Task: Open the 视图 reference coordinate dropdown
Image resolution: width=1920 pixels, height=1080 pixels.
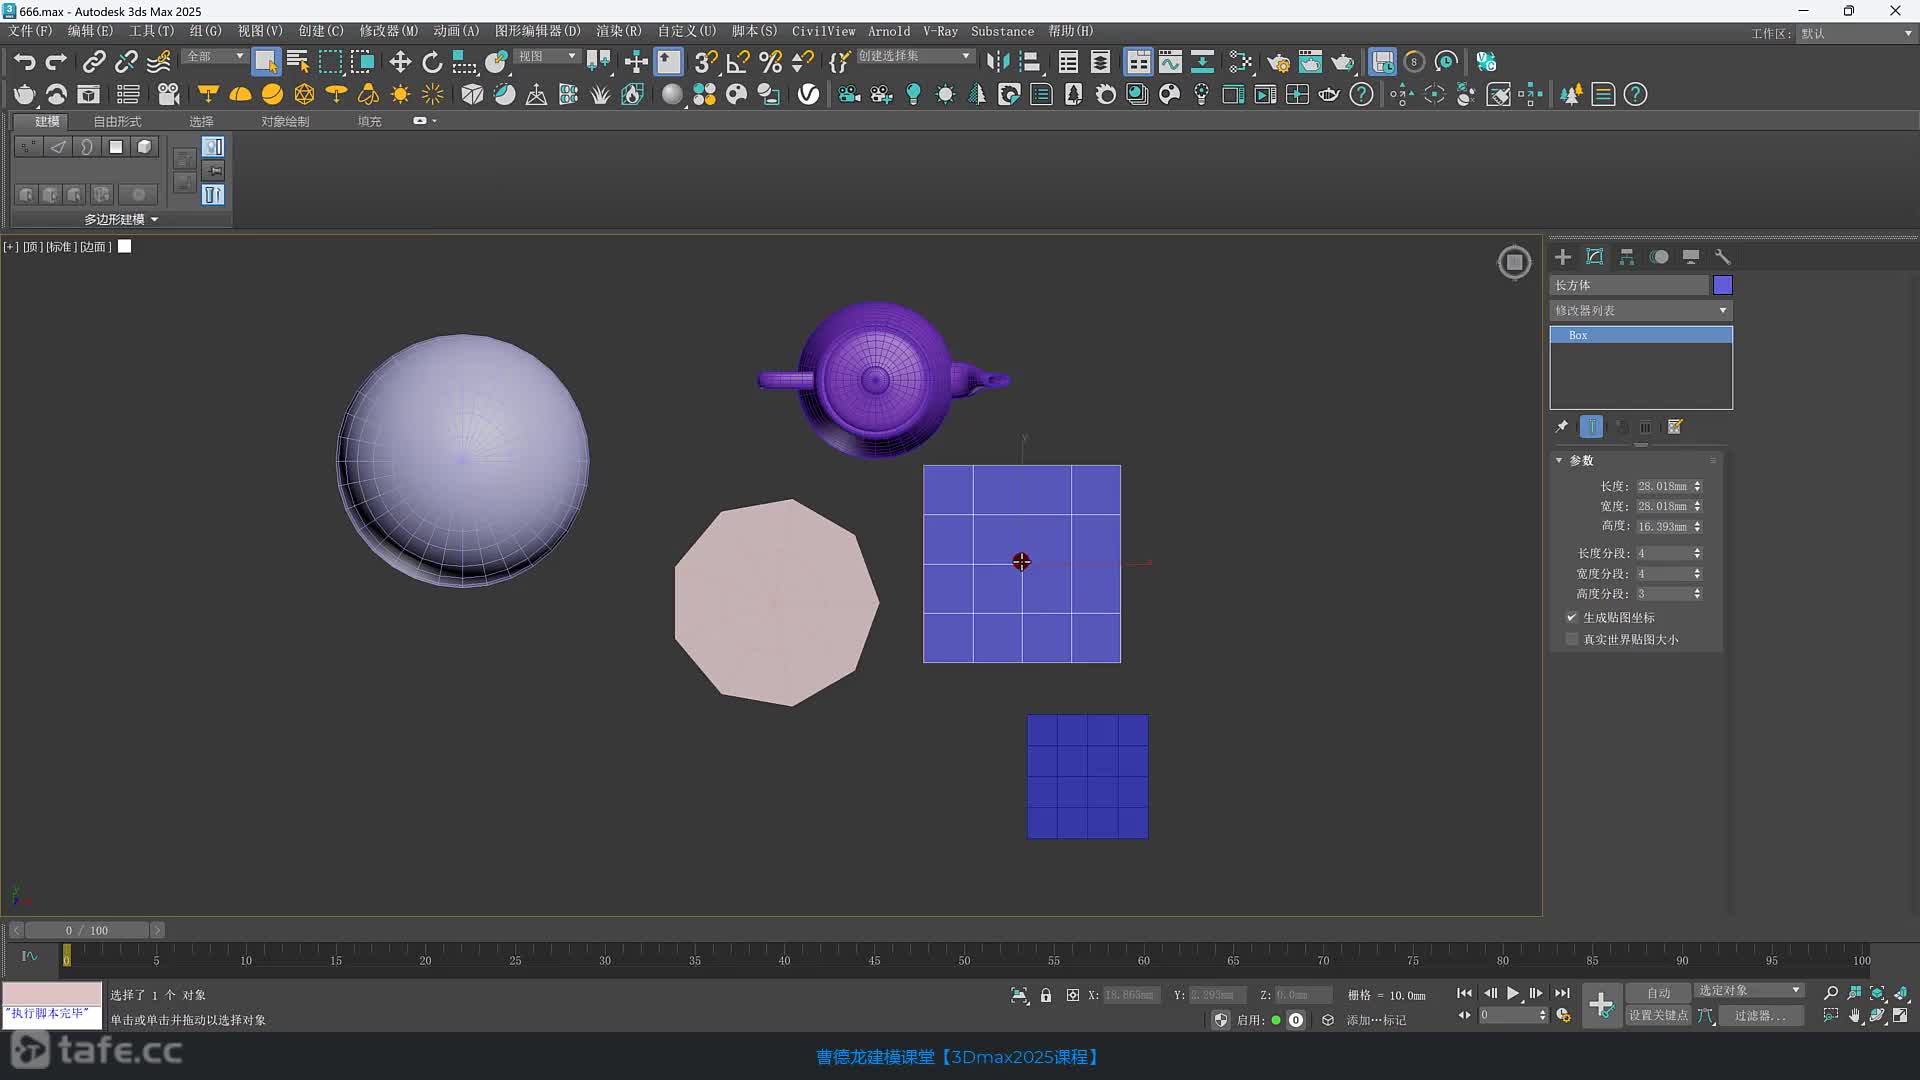Action: pyautogui.click(x=547, y=56)
